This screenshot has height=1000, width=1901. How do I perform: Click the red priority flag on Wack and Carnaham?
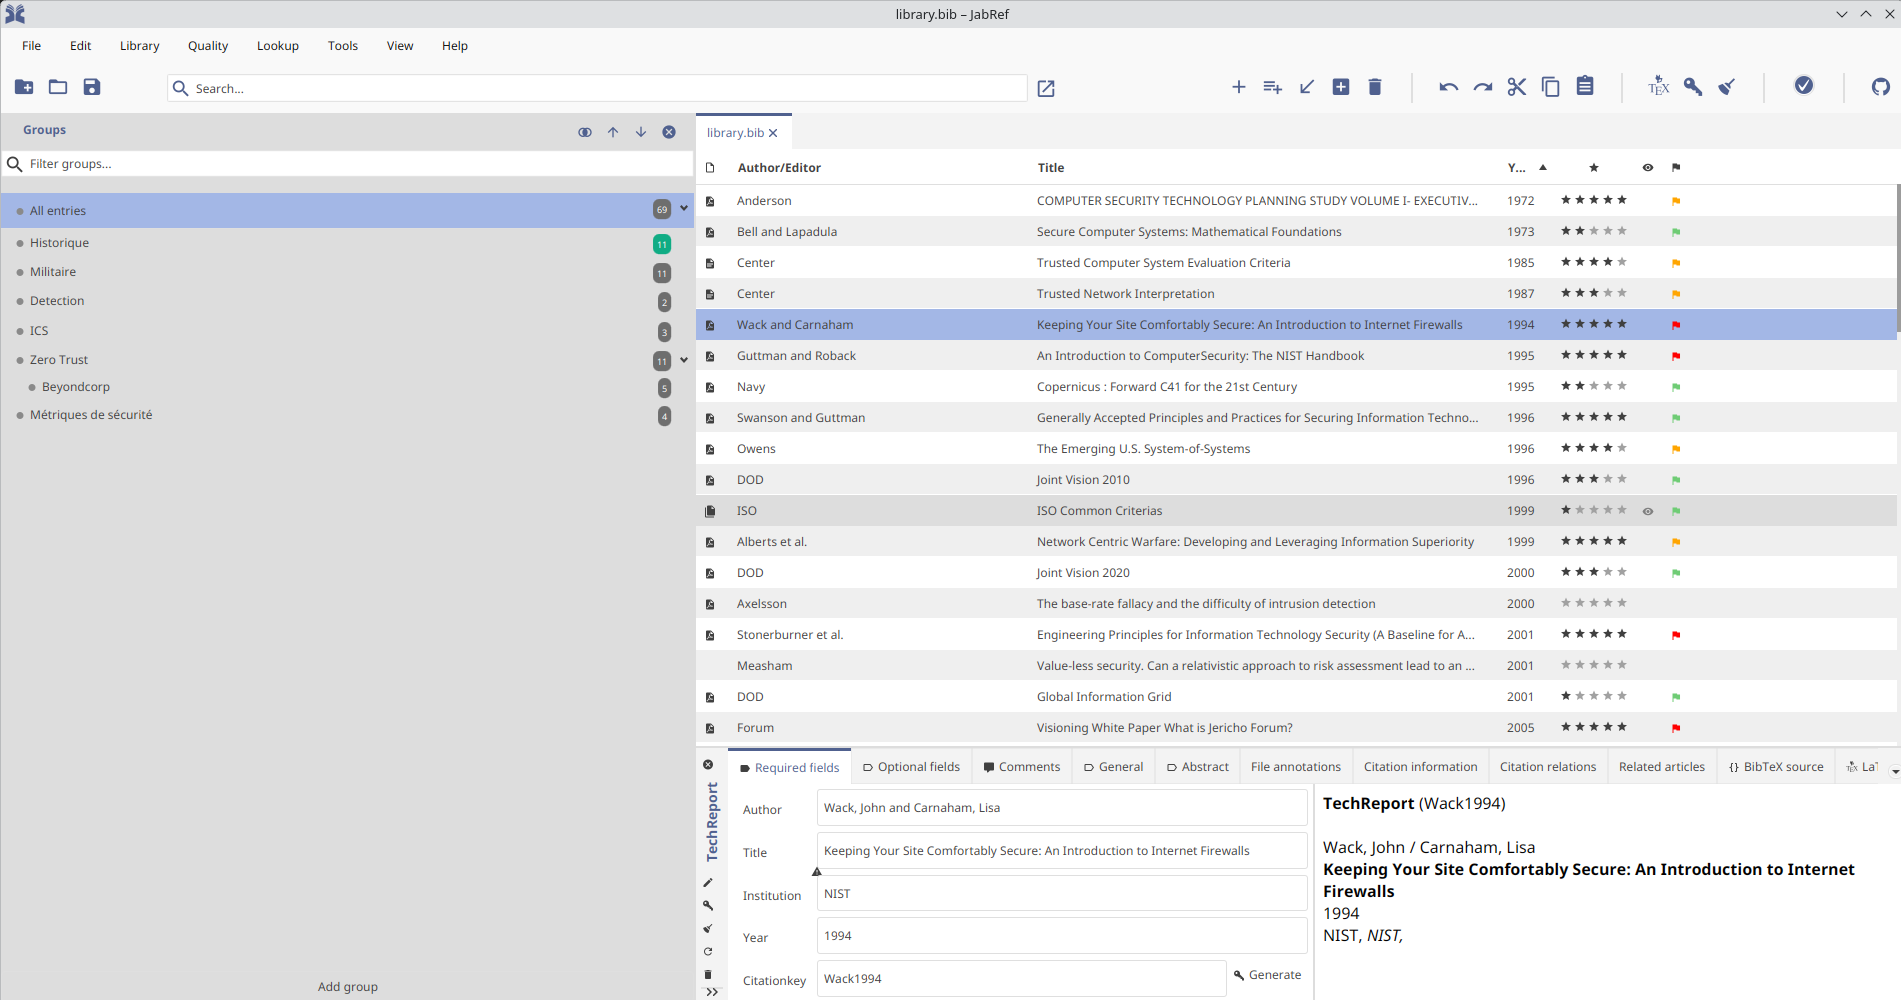click(x=1676, y=325)
